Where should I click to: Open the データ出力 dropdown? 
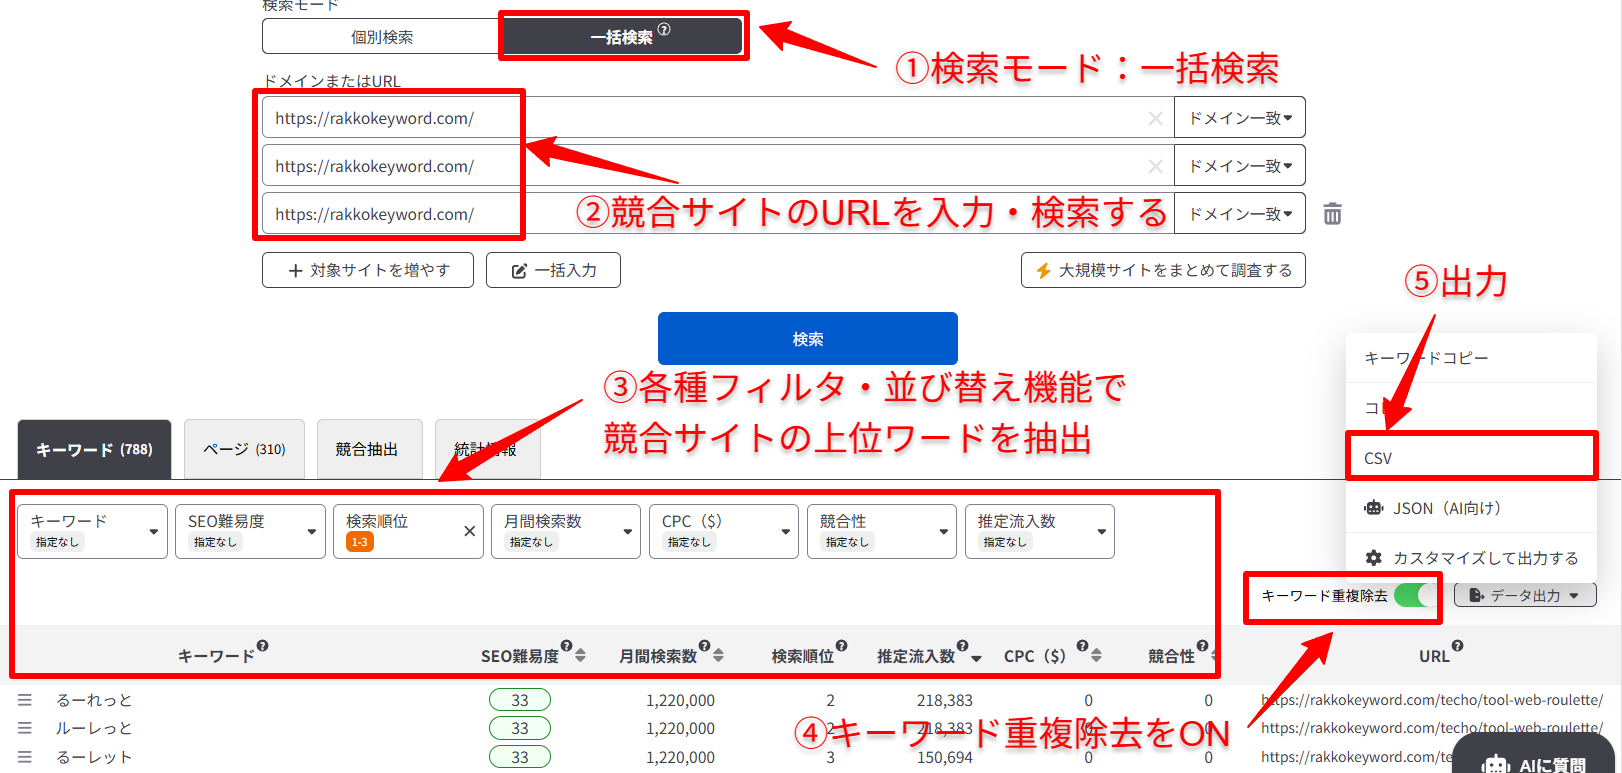(1524, 596)
